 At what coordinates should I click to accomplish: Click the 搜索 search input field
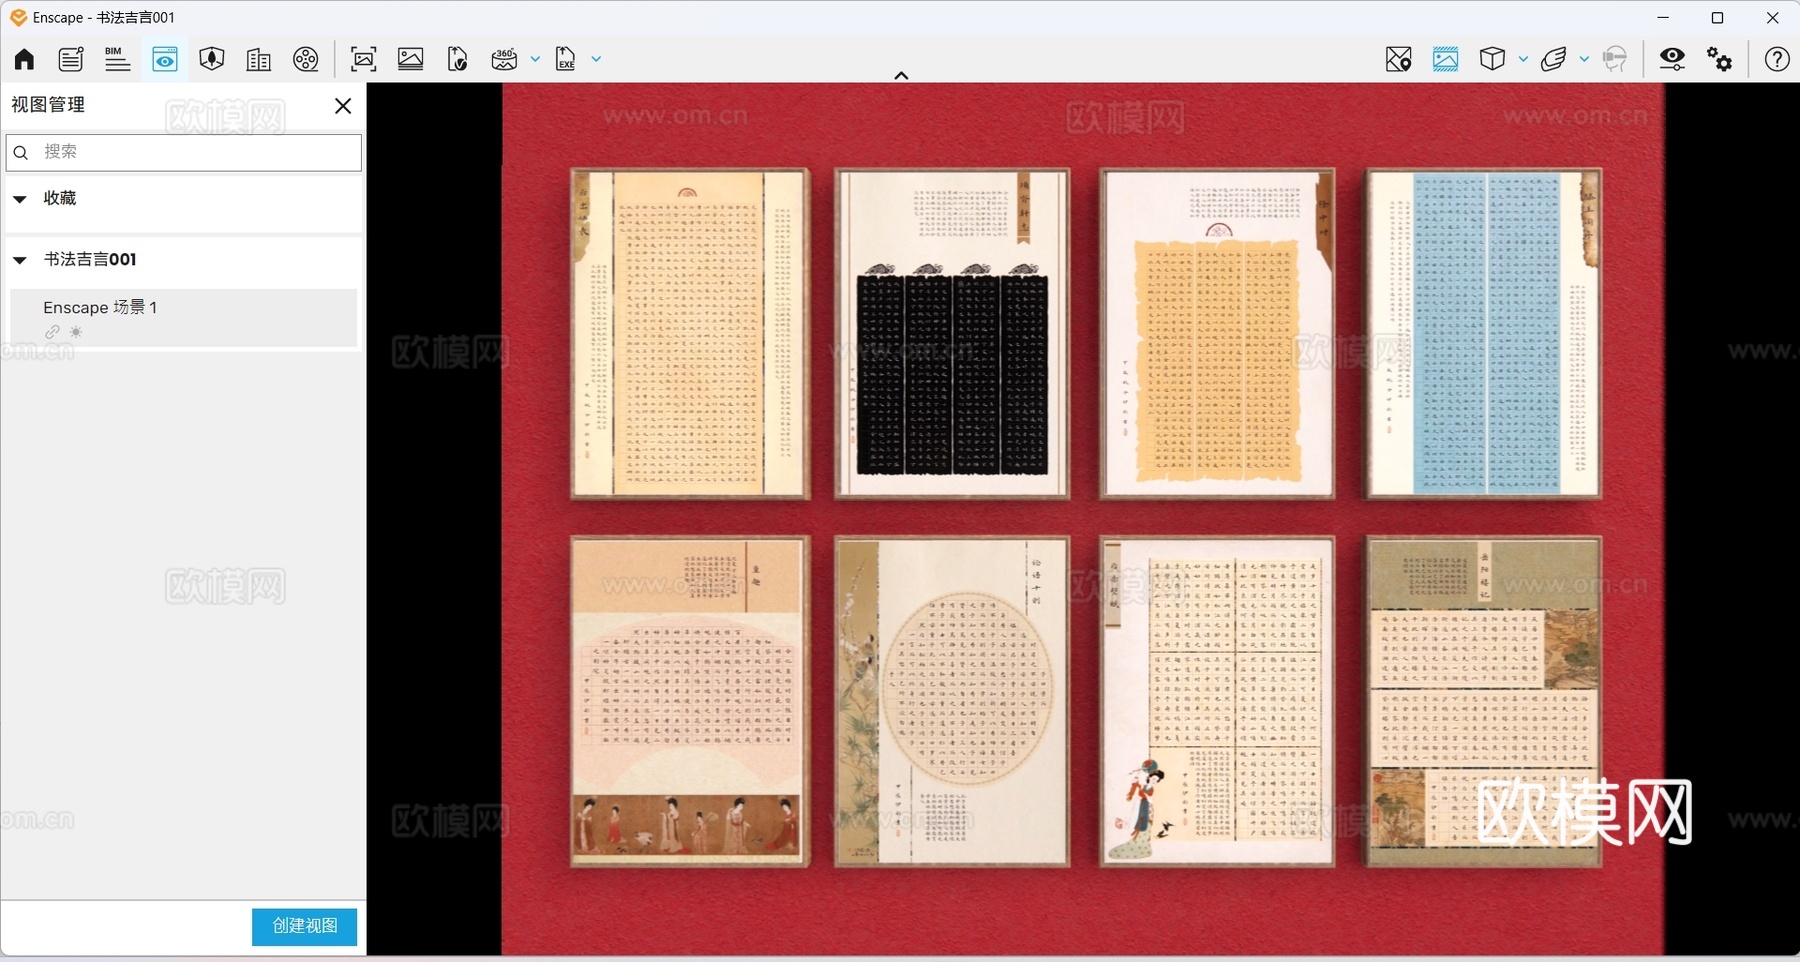[x=184, y=152]
